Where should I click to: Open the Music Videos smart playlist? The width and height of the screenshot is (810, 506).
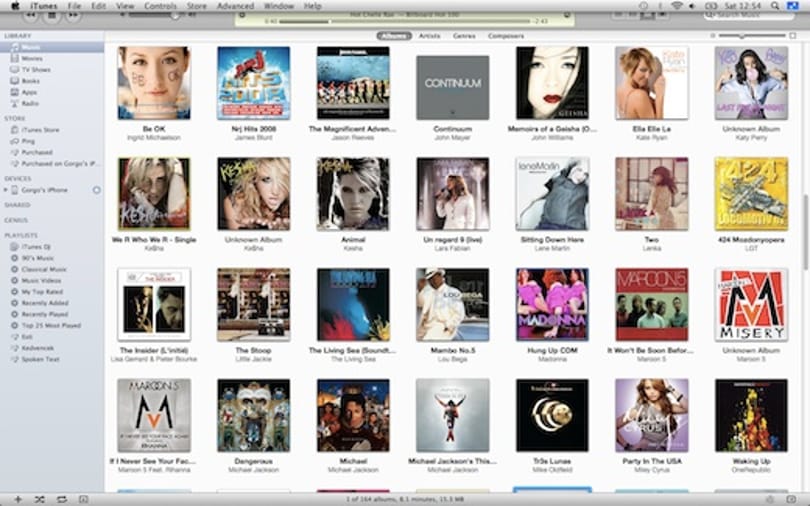(x=52, y=281)
